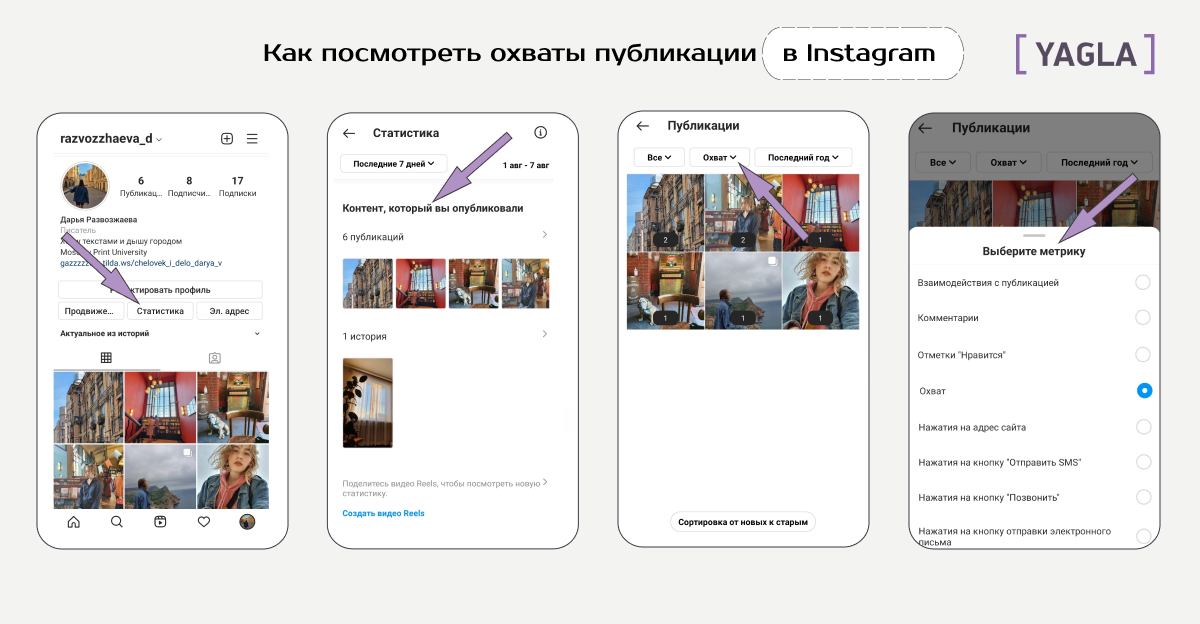Viewport: 1200px width, 624px height.
Task: Select Комментарии metric radio option
Action: coord(1143,318)
